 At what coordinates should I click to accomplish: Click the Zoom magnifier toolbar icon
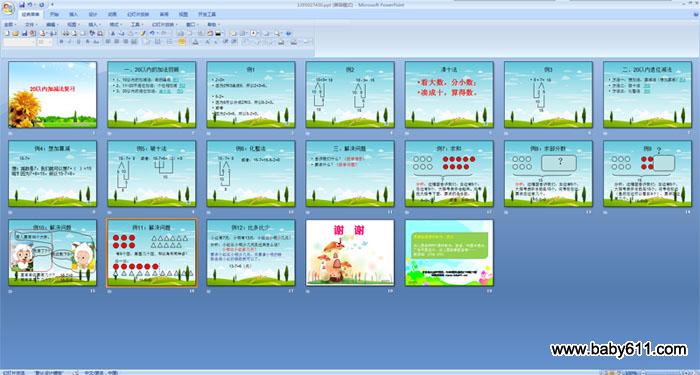[277, 33]
